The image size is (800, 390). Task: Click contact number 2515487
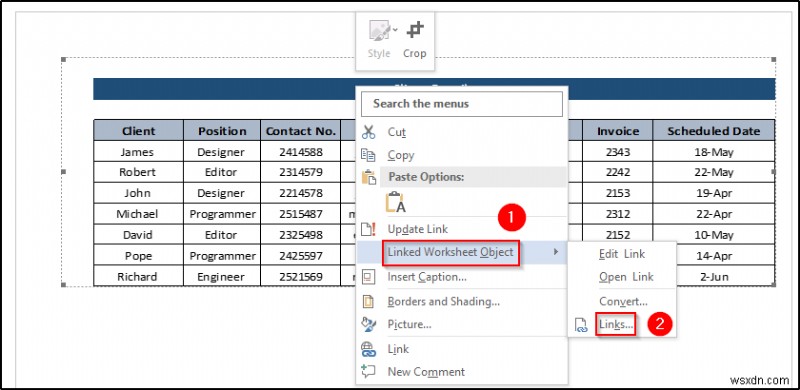click(301, 214)
